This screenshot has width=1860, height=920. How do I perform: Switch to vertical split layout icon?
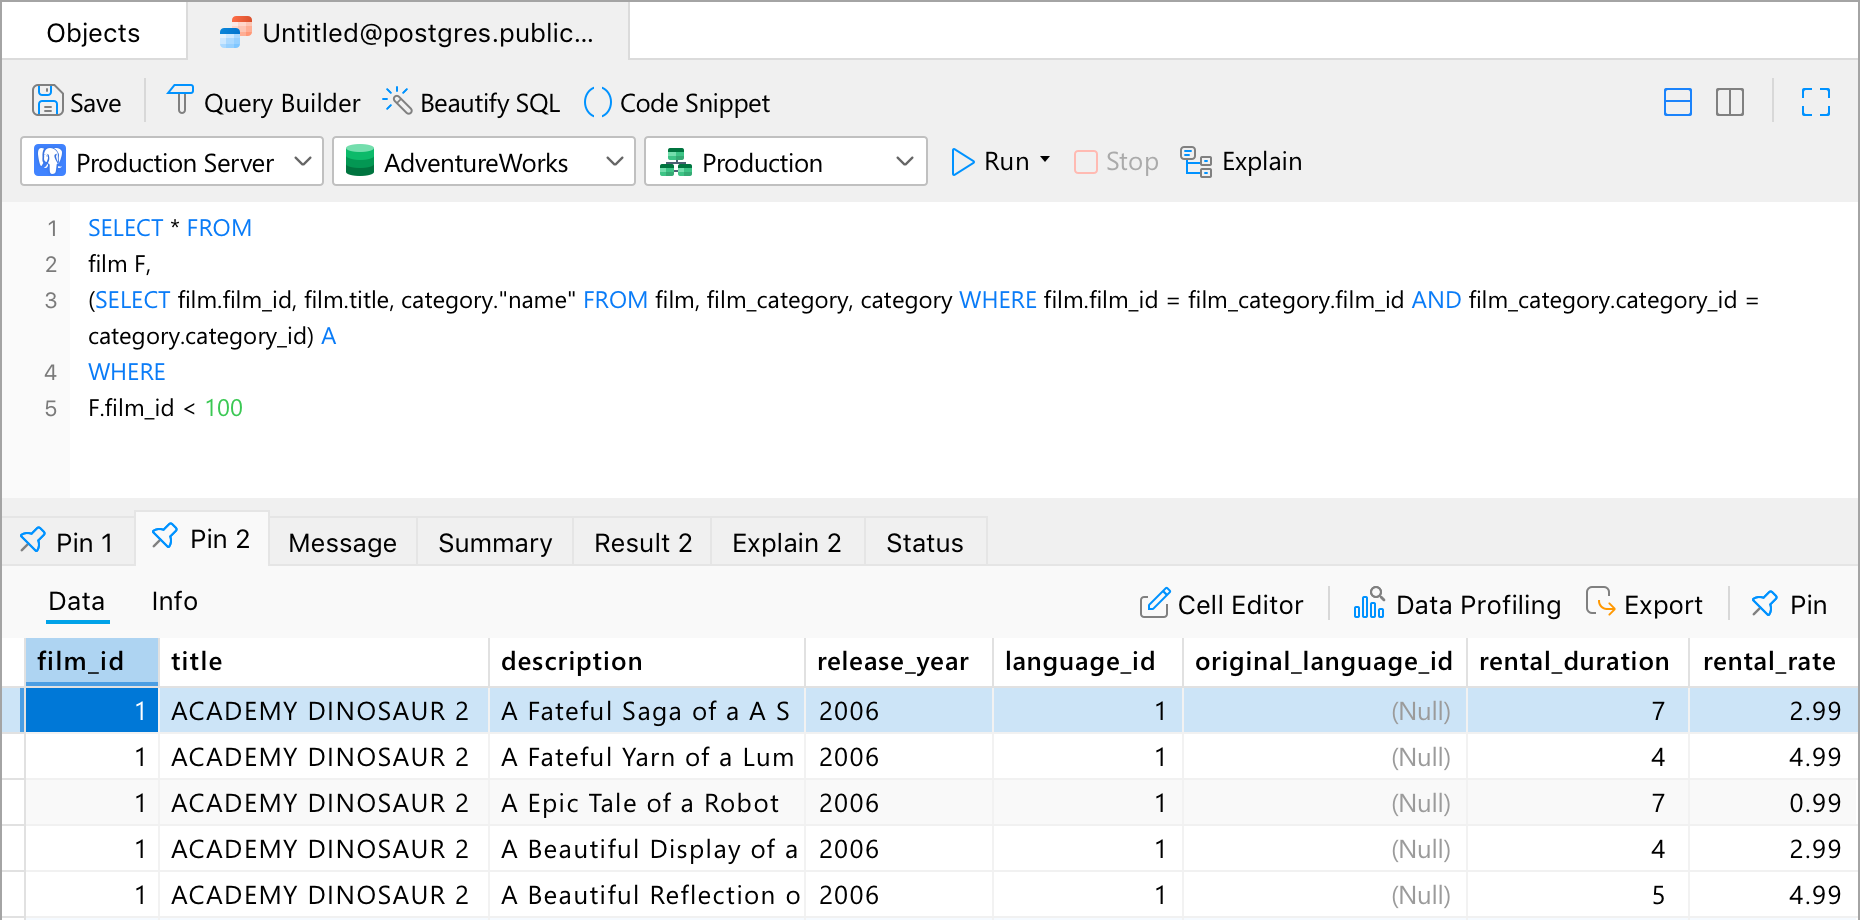pyautogui.click(x=1730, y=102)
